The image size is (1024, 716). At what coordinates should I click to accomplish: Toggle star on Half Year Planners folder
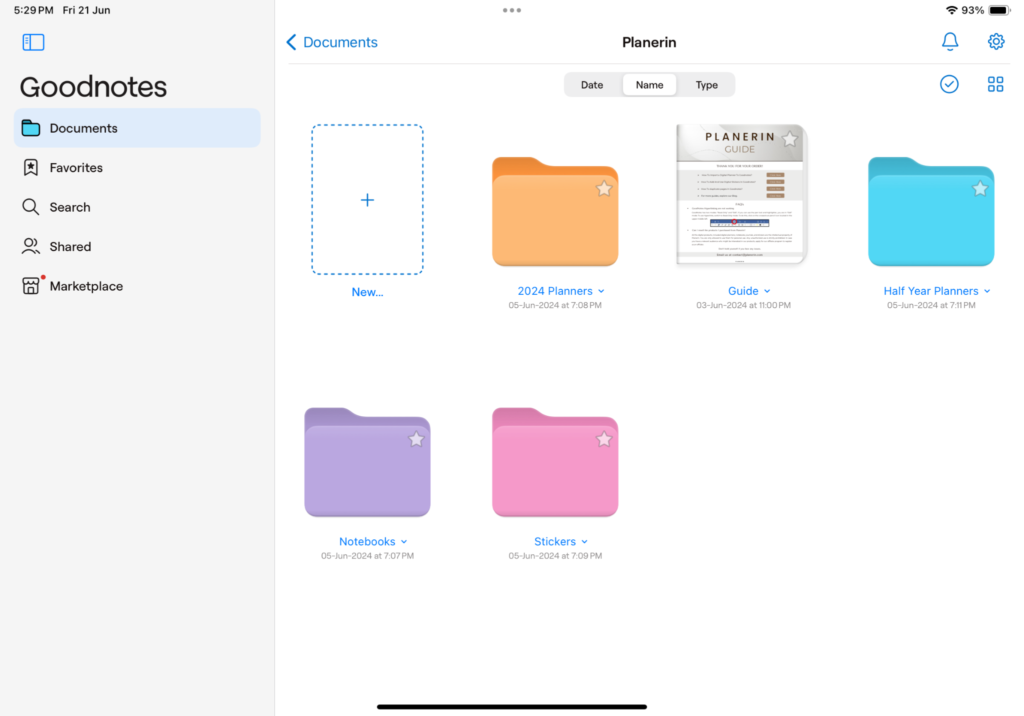click(980, 189)
